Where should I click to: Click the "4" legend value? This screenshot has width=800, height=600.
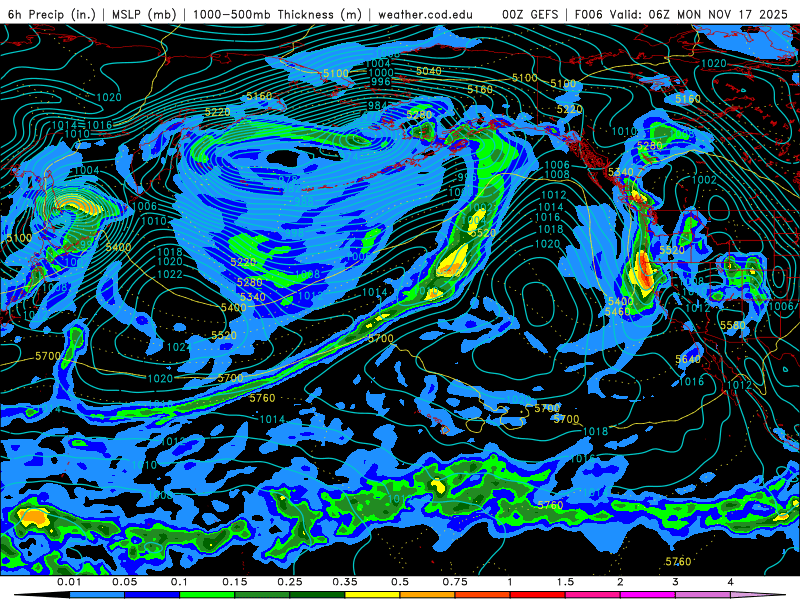[731, 582]
